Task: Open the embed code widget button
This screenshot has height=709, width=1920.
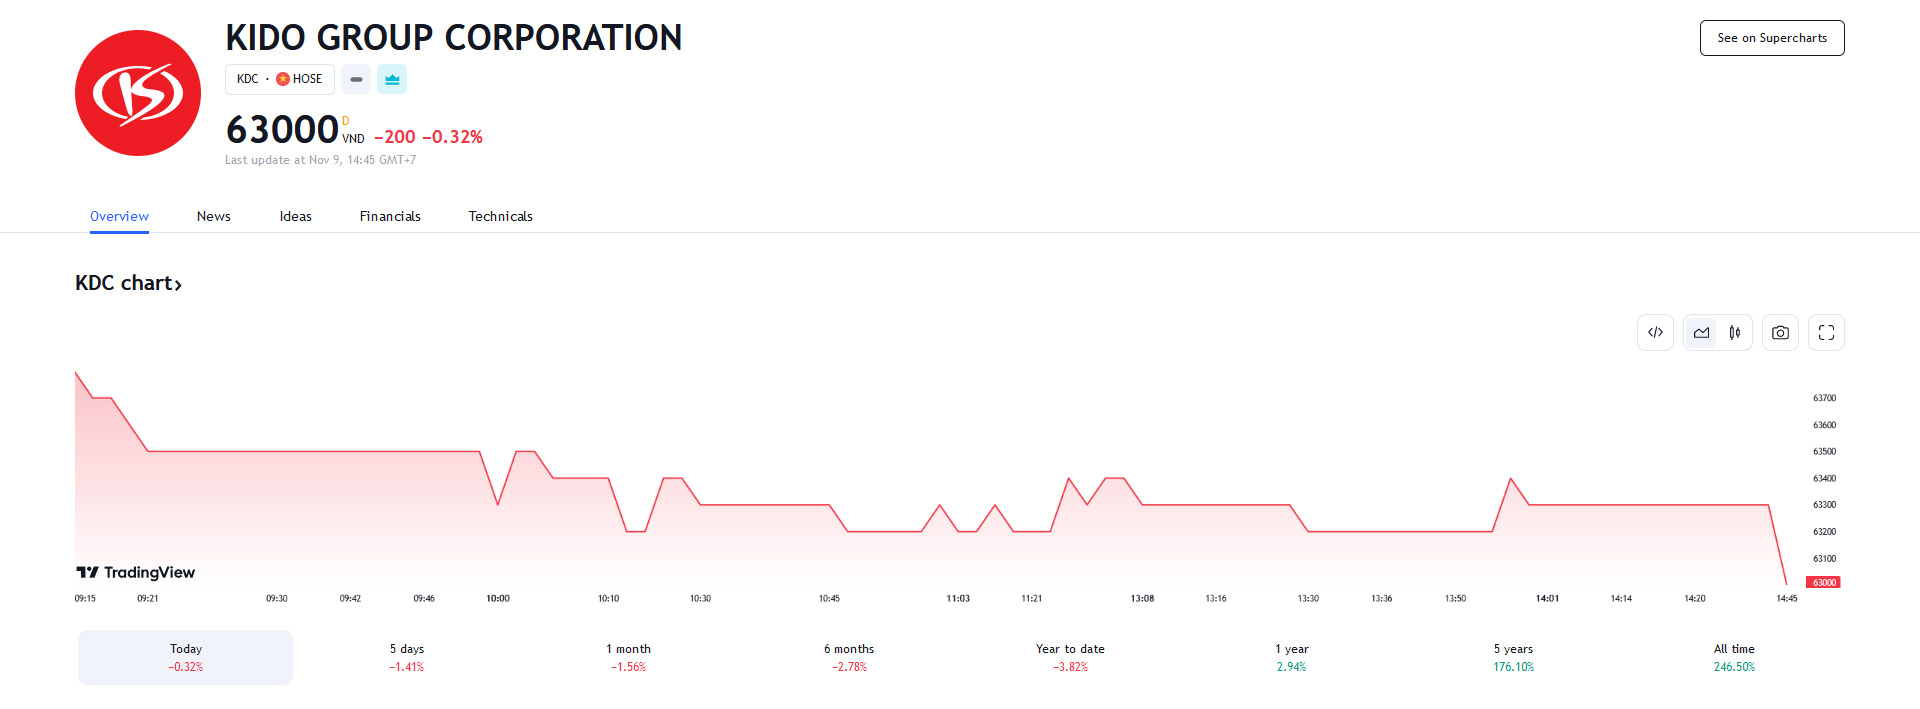Action: (x=1655, y=333)
